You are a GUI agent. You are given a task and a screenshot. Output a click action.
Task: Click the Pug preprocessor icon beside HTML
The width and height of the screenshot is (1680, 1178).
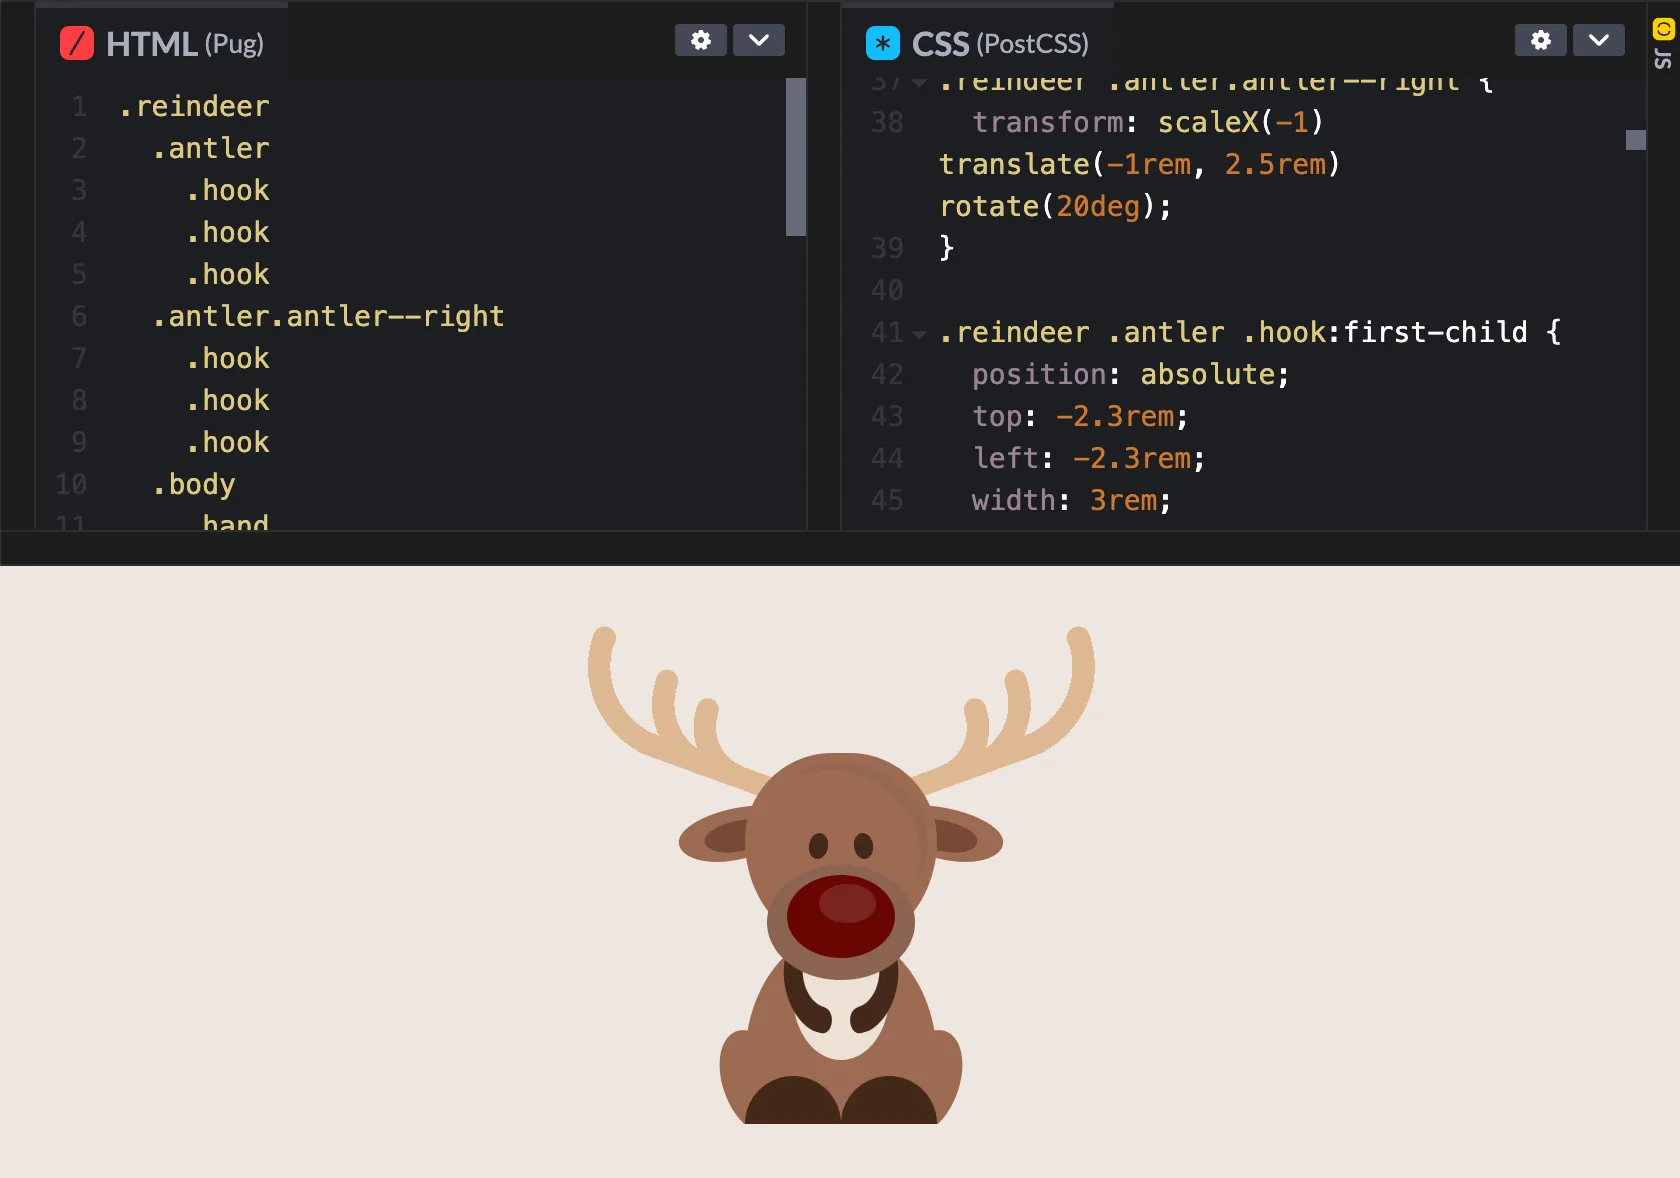[76, 43]
